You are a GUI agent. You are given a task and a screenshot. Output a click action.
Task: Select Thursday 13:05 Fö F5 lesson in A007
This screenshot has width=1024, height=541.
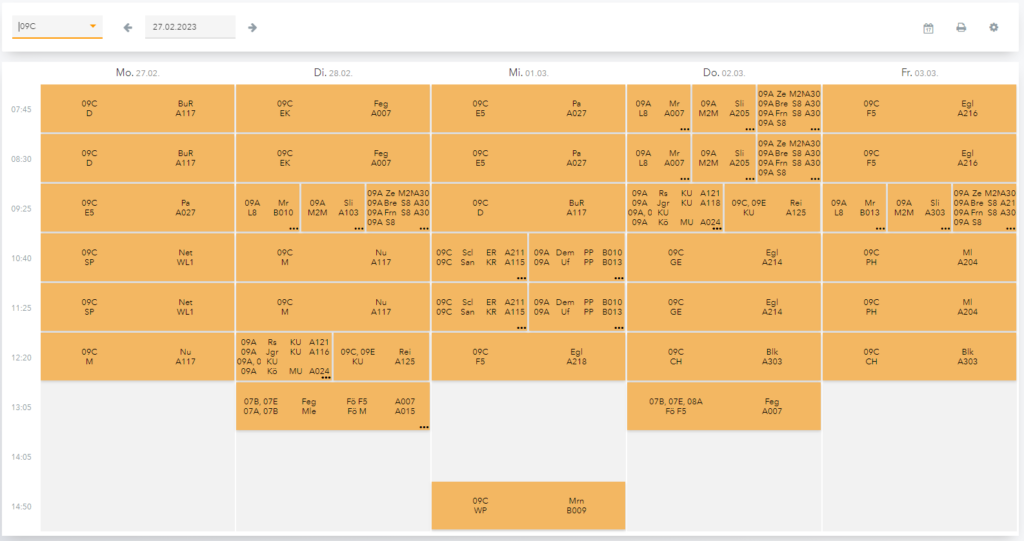[723, 406]
